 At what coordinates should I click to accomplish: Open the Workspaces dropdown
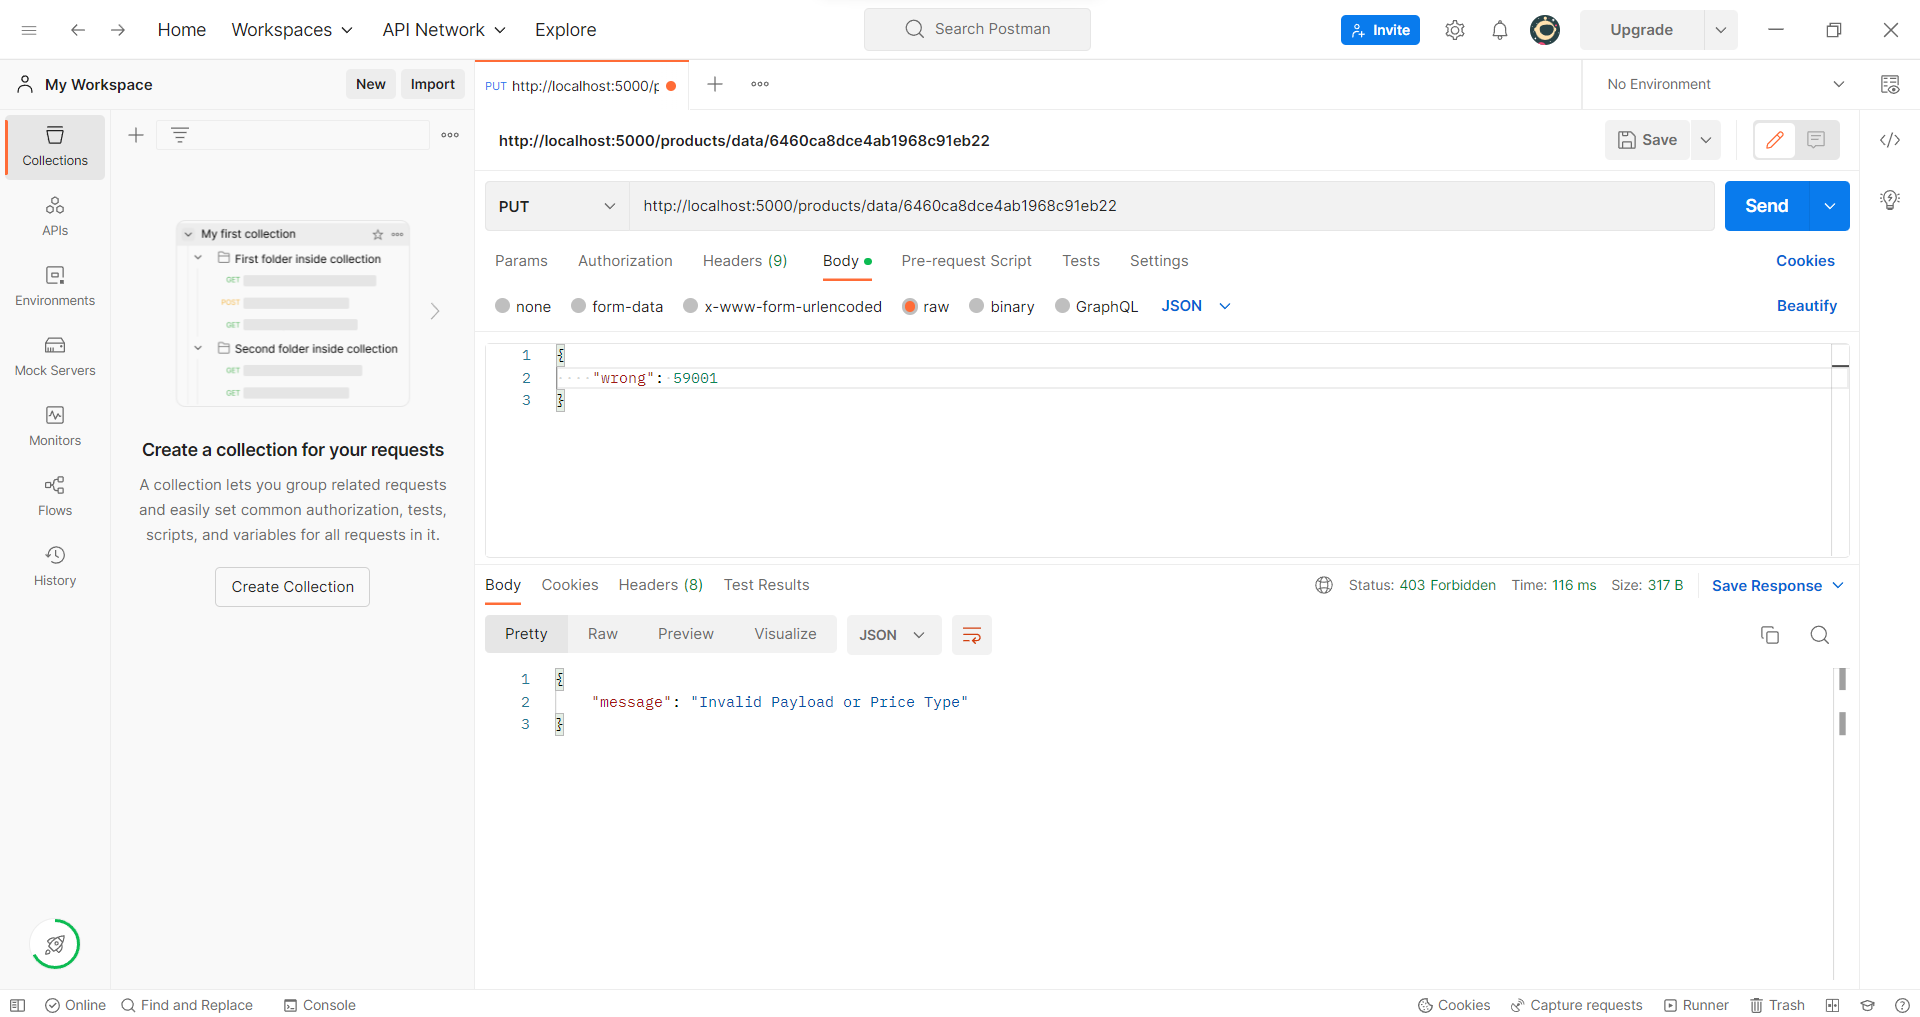[x=292, y=30]
